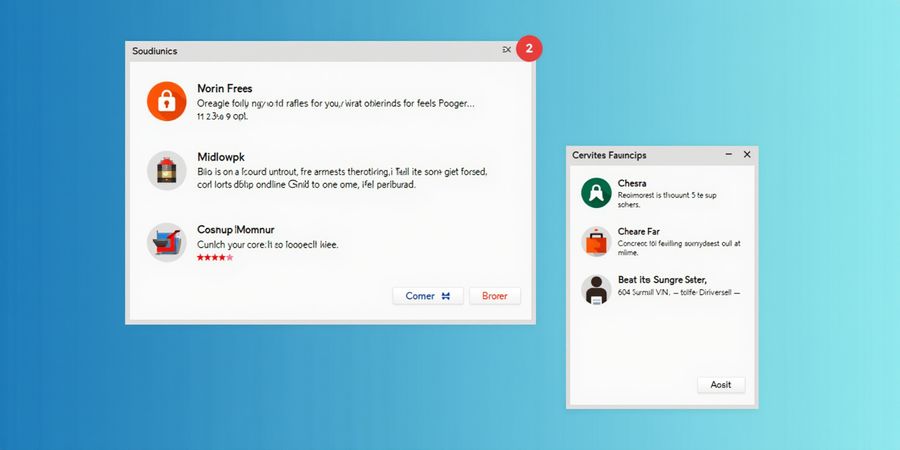The image size is (900, 450).
Task: Click the Morin Frees description line ending in Pooger
Action: pos(336,104)
